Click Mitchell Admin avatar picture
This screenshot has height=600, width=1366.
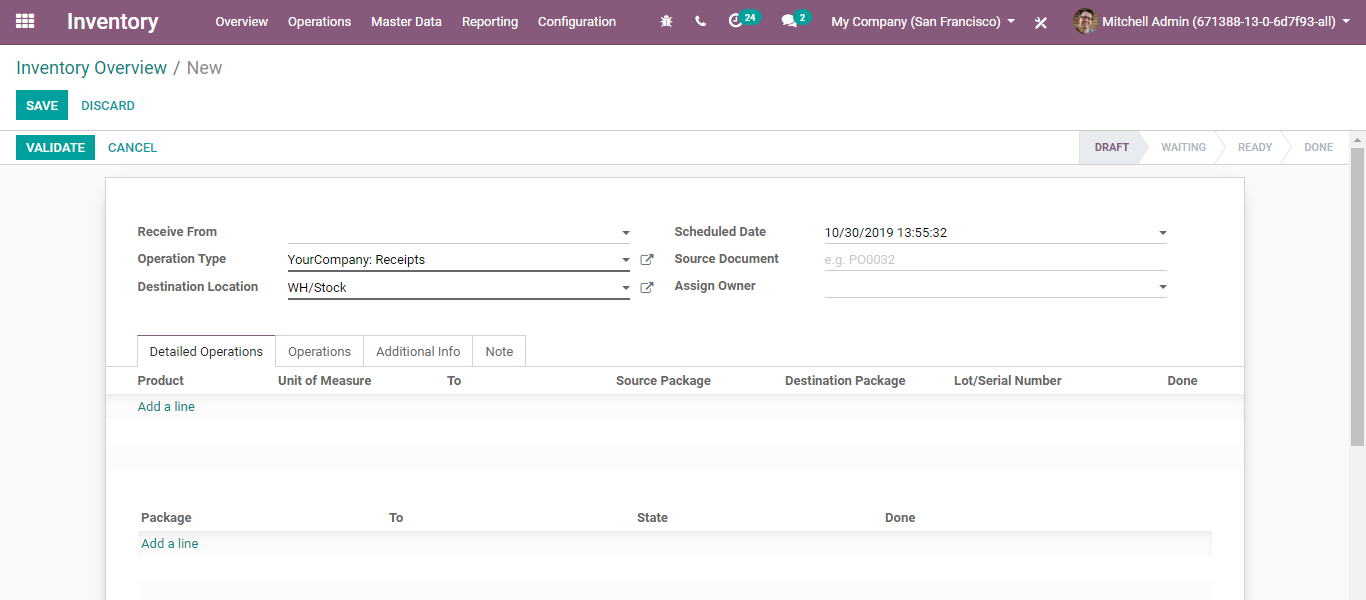point(1085,21)
